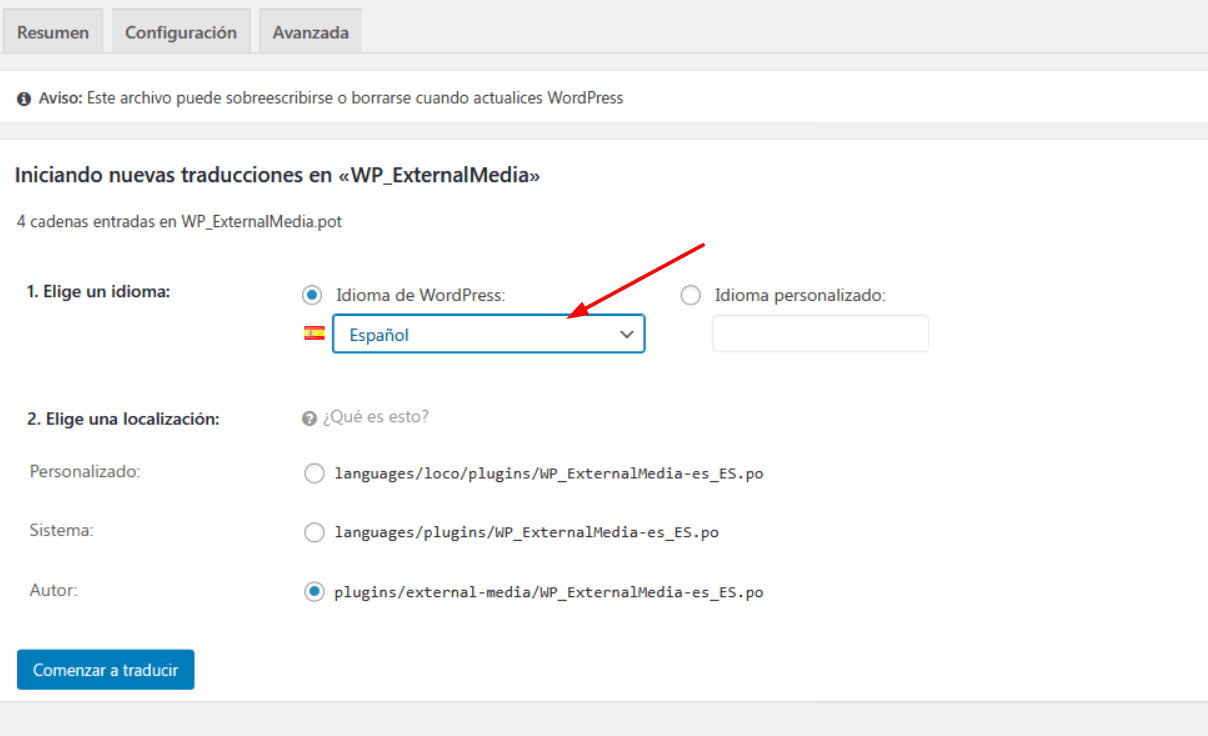Click the path plugins/external-media/WP_ExternalMedia-es_ES.po

(549, 592)
